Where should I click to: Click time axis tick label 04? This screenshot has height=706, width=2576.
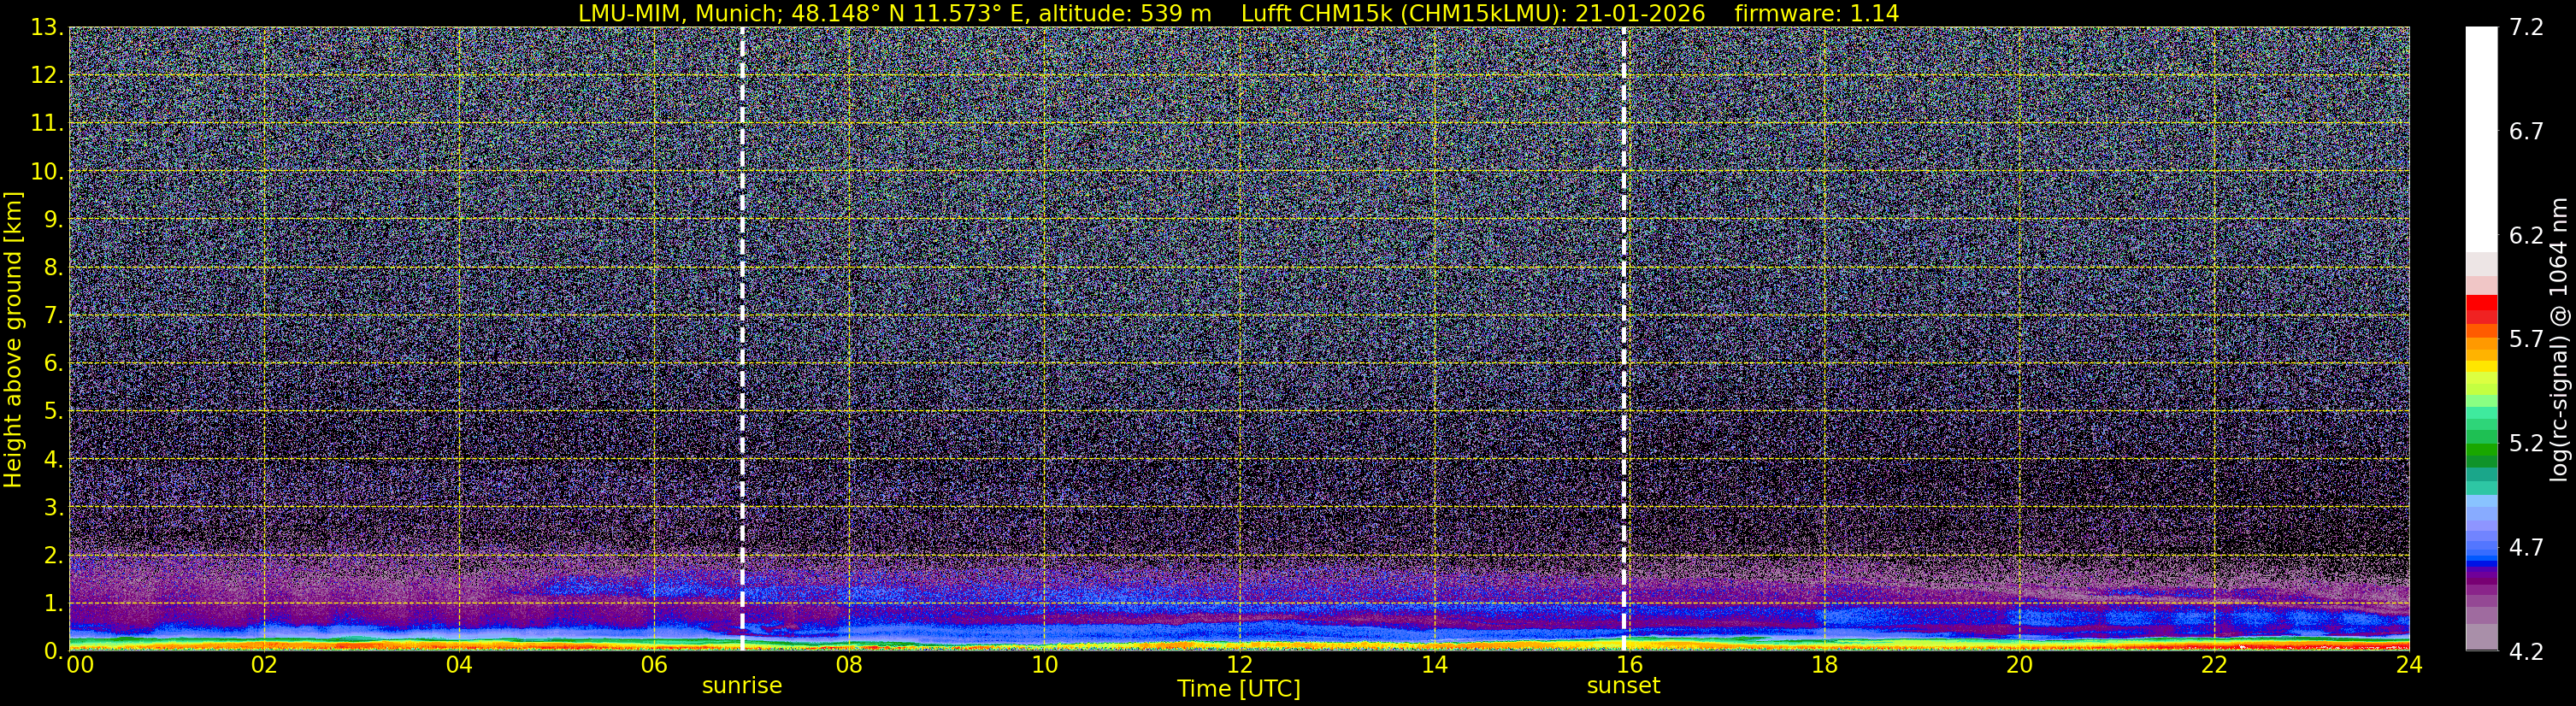pos(459,665)
